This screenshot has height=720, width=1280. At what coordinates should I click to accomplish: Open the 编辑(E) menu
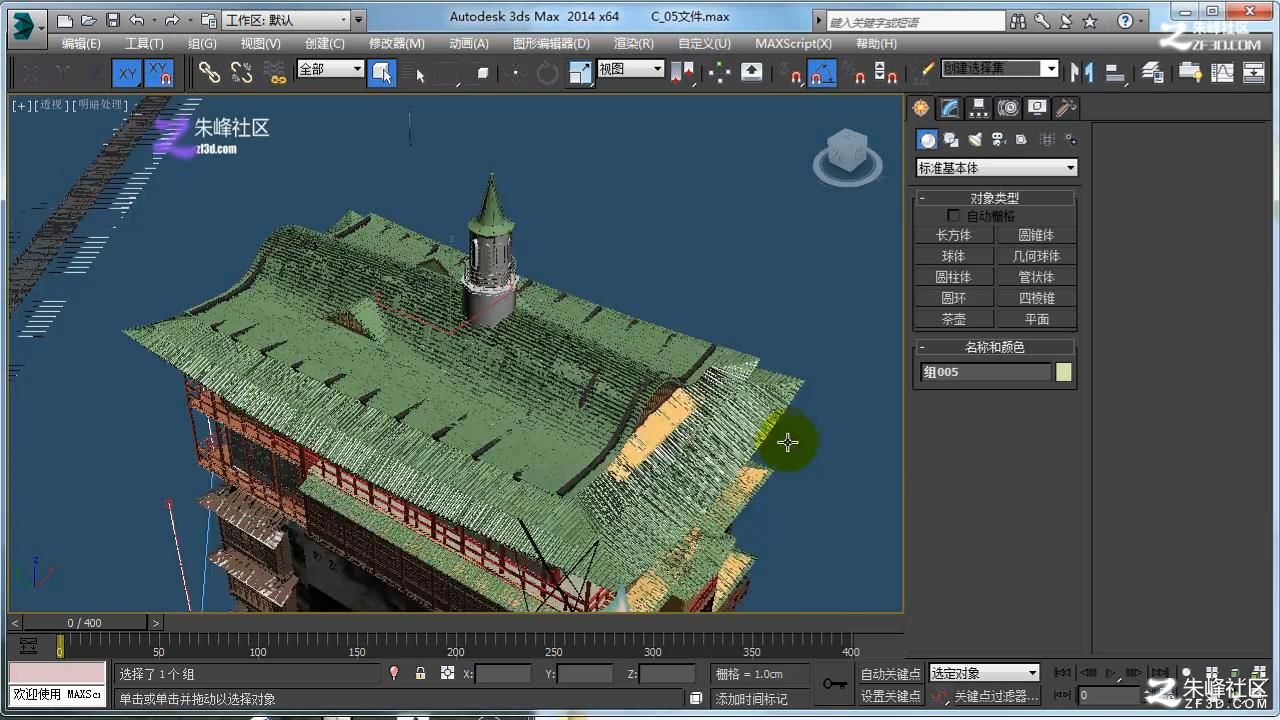pos(81,44)
